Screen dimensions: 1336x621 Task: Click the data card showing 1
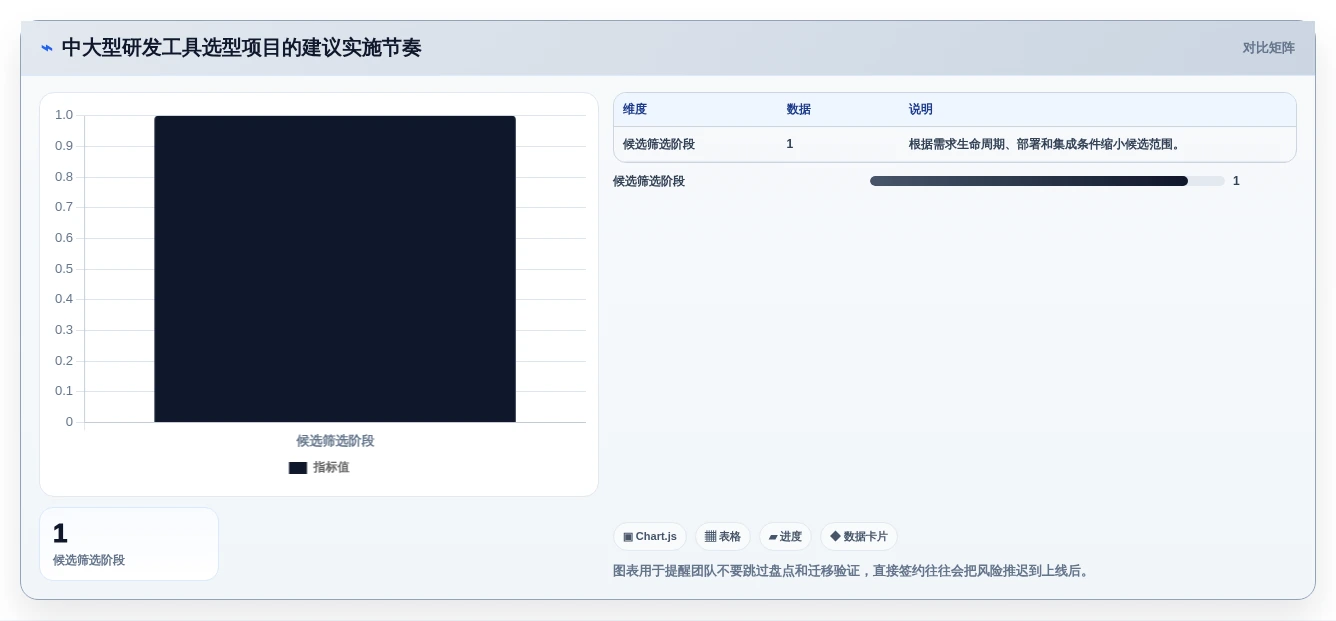coord(129,544)
